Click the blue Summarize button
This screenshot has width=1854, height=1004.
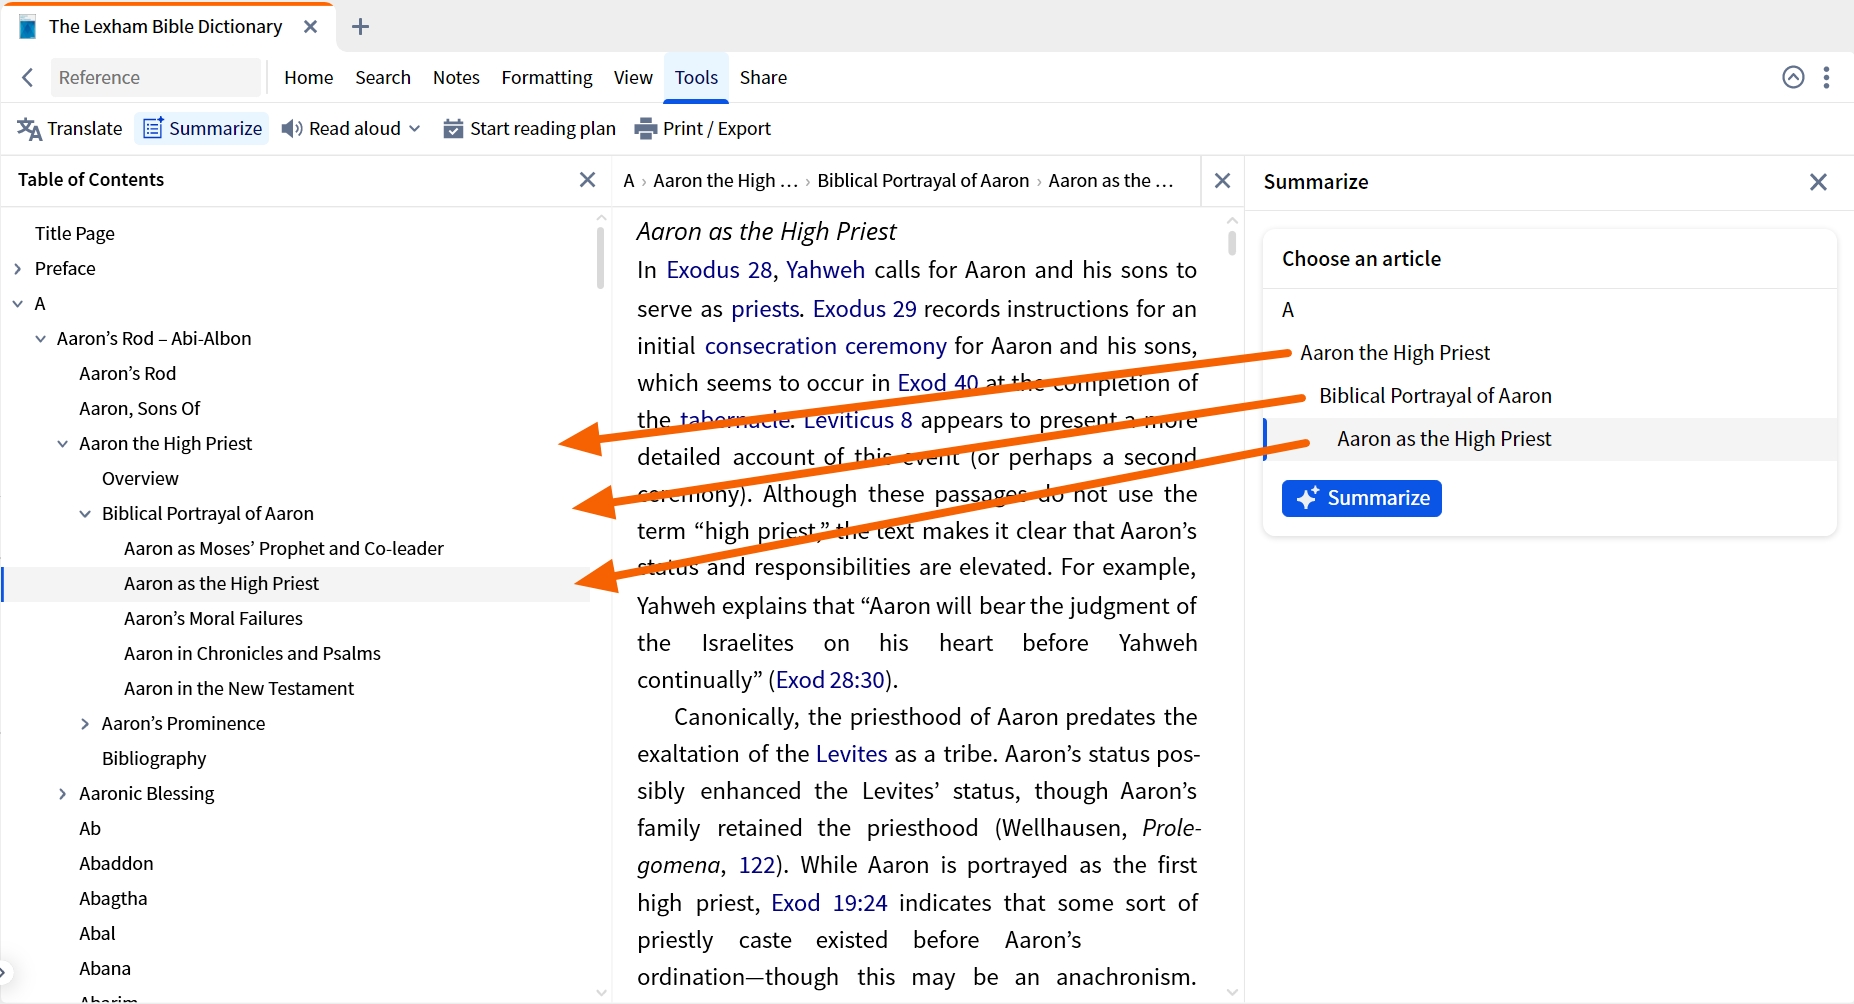1361,498
